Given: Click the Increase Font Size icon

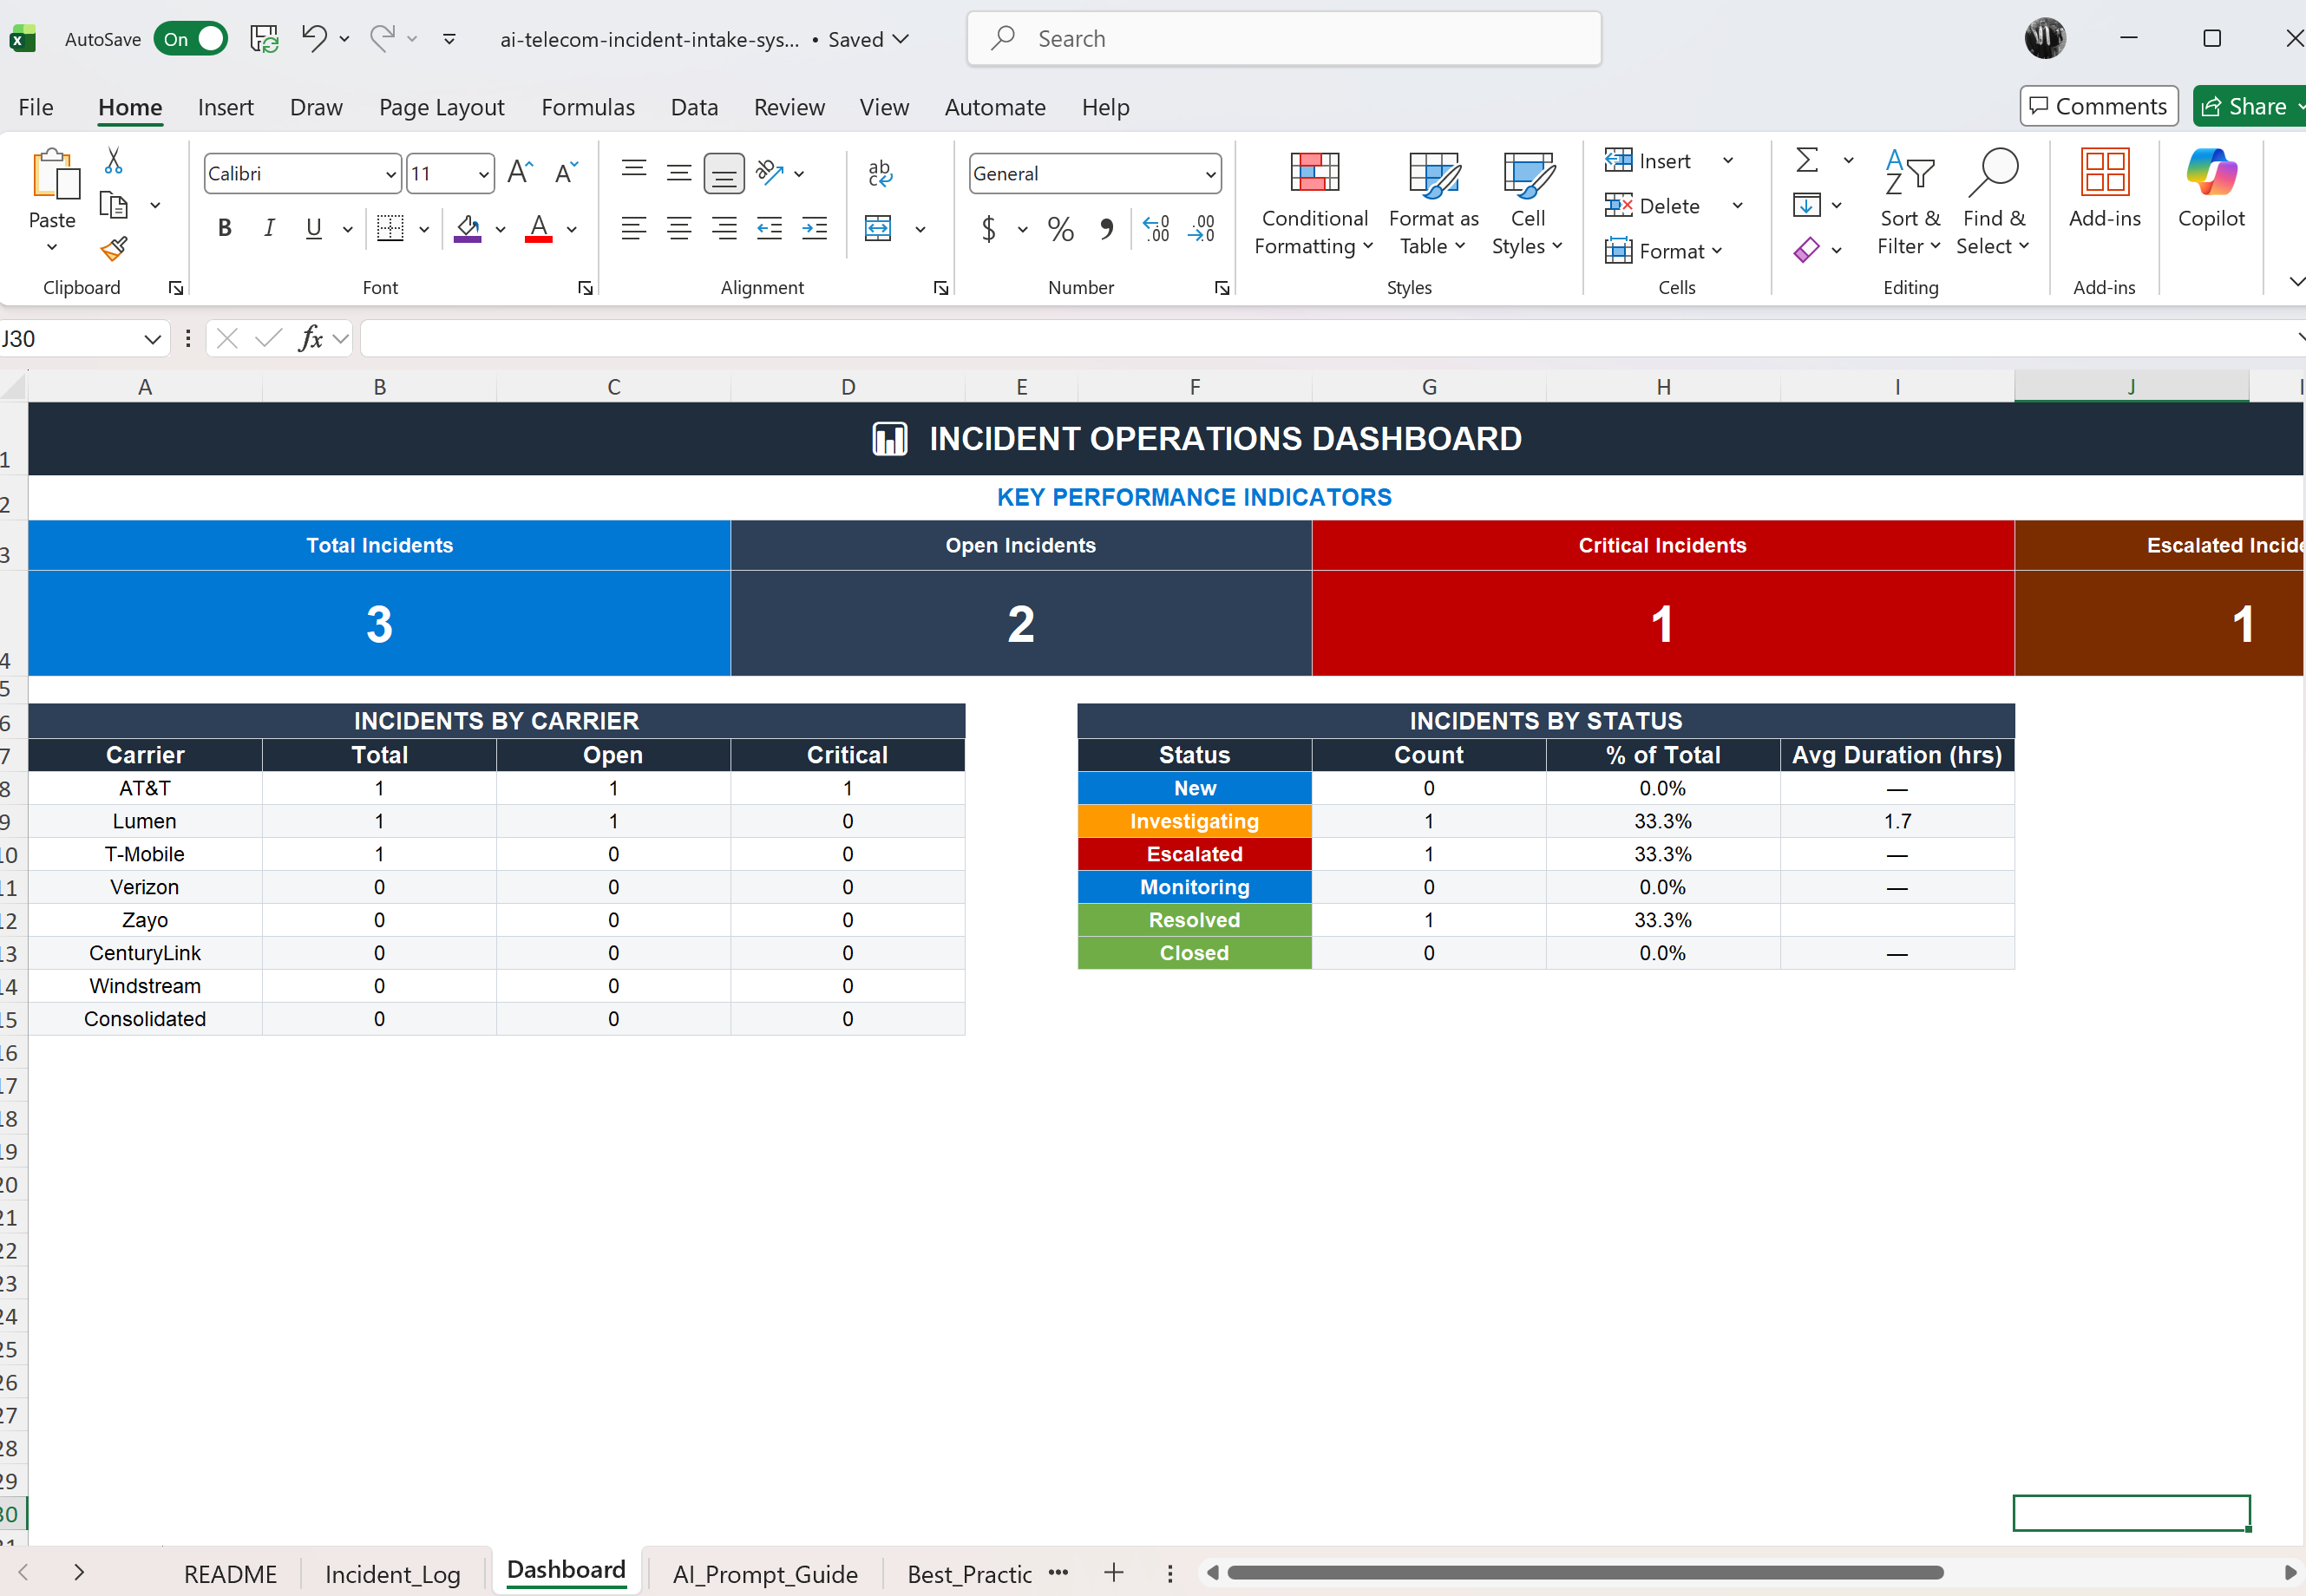Looking at the screenshot, I should point(519,173).
